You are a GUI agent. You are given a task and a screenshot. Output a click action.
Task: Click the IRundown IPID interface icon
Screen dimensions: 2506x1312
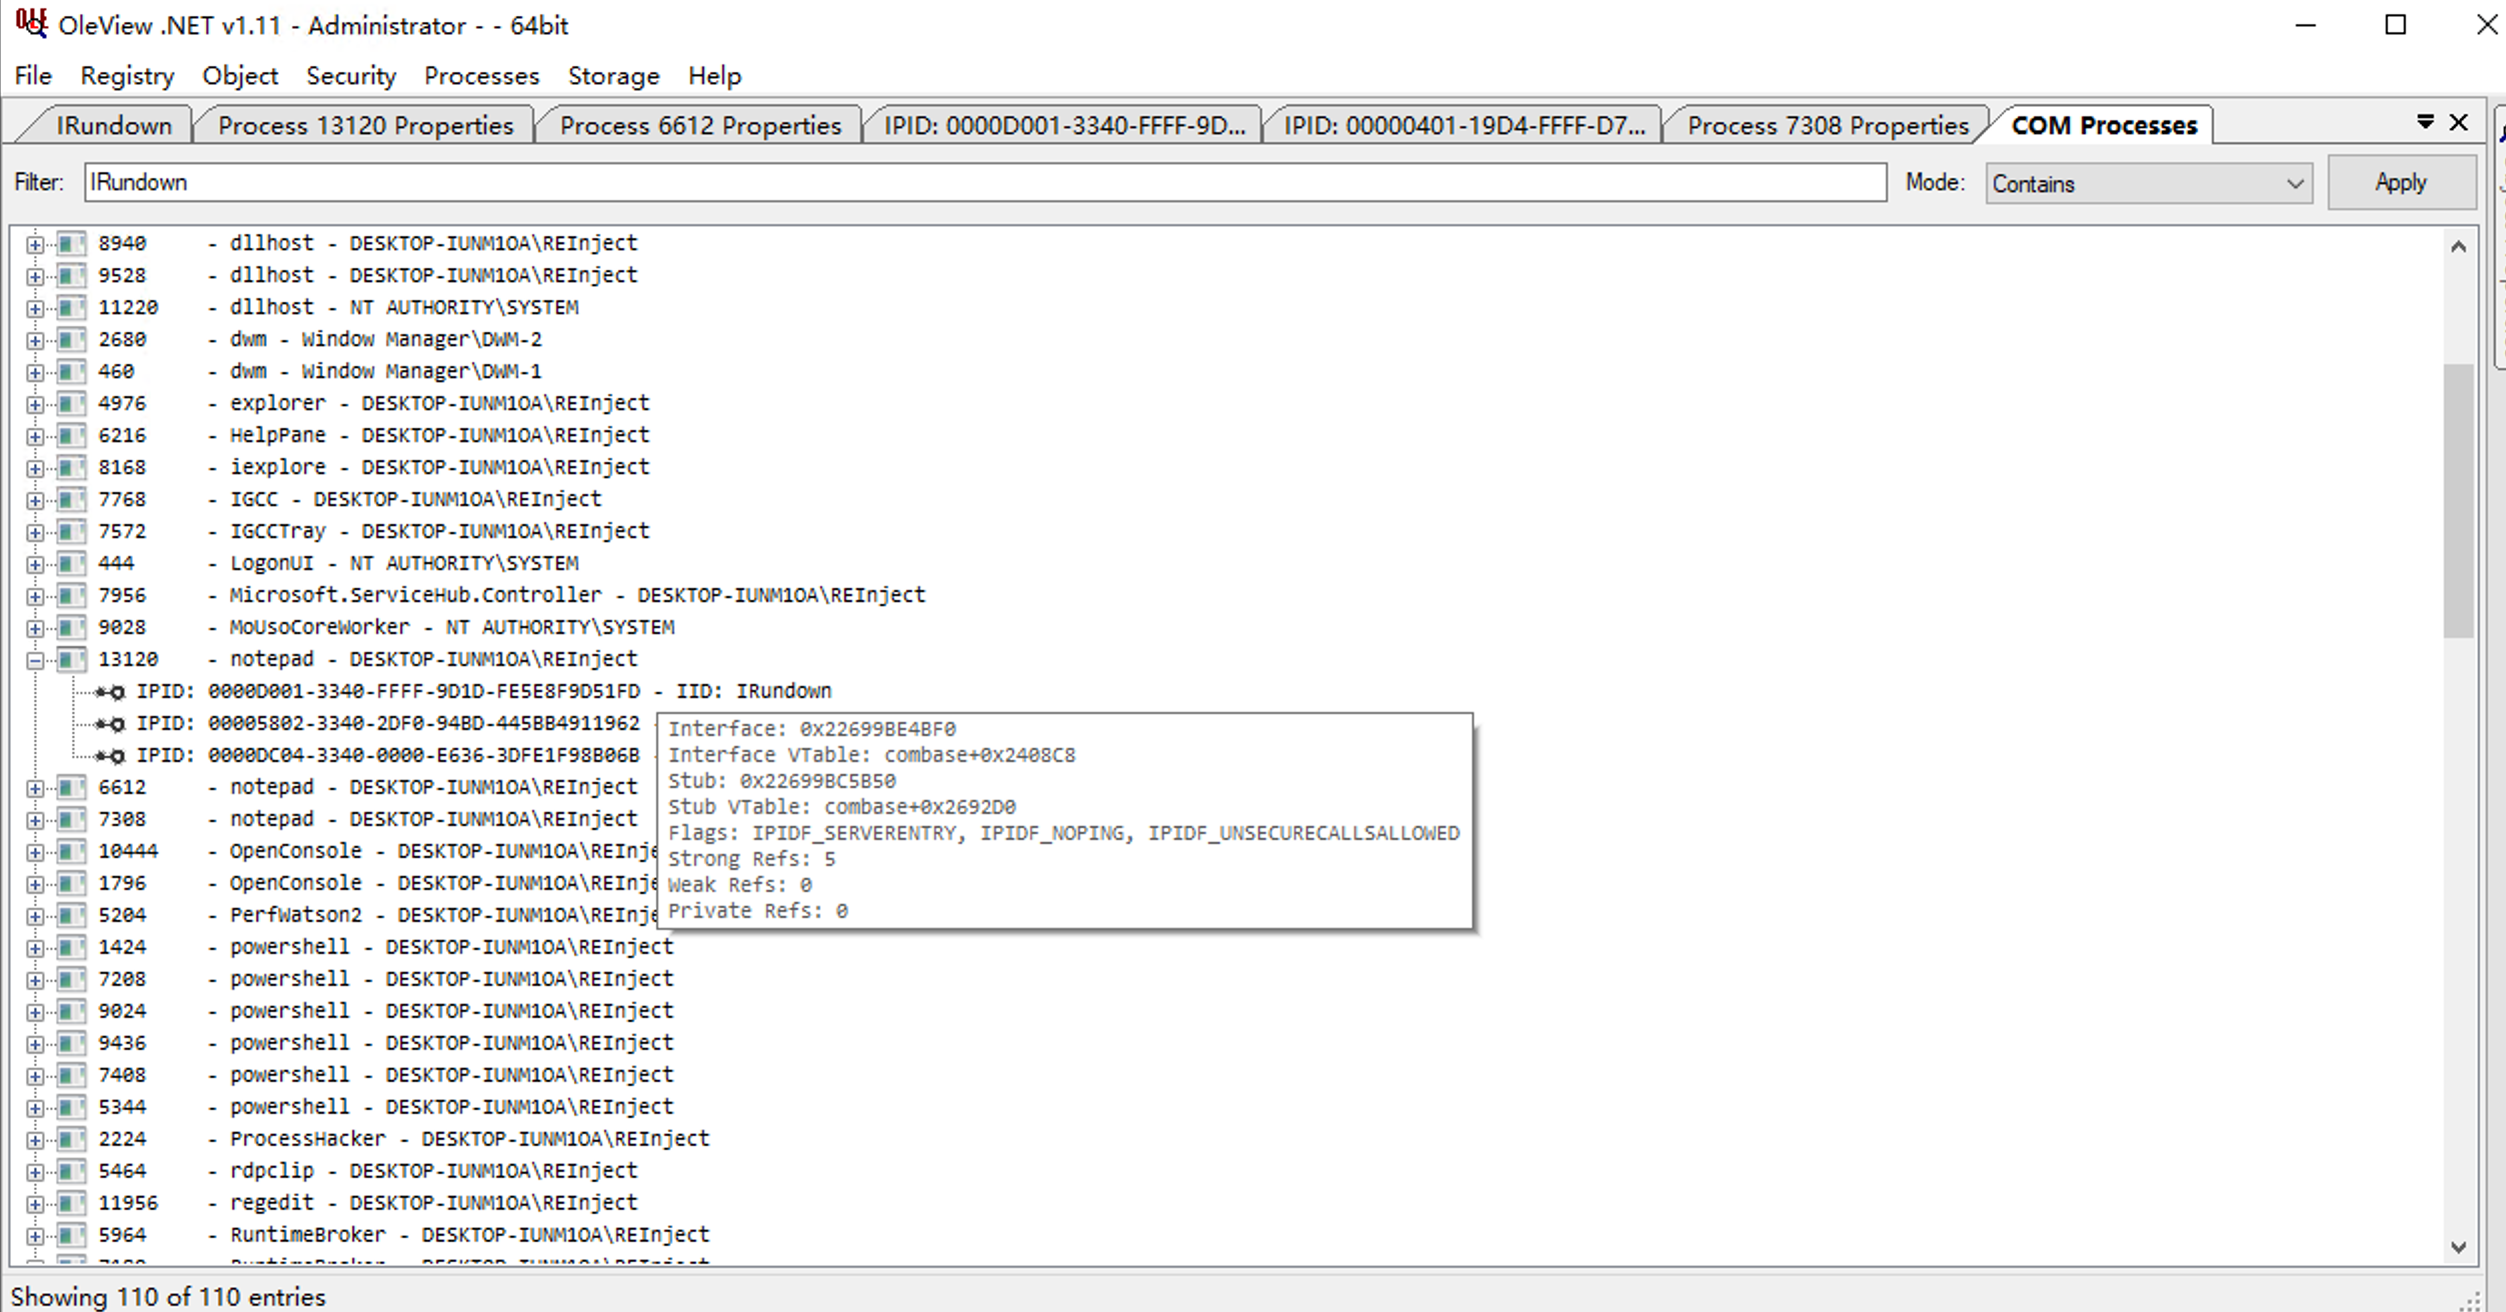tap(111, 692)
